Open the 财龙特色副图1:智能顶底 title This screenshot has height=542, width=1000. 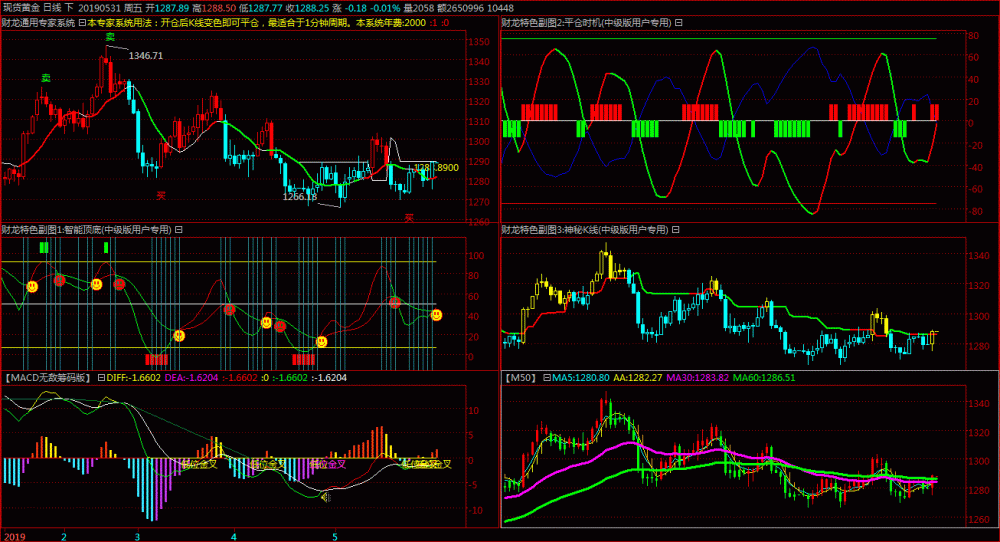click(x=87, y=230)
